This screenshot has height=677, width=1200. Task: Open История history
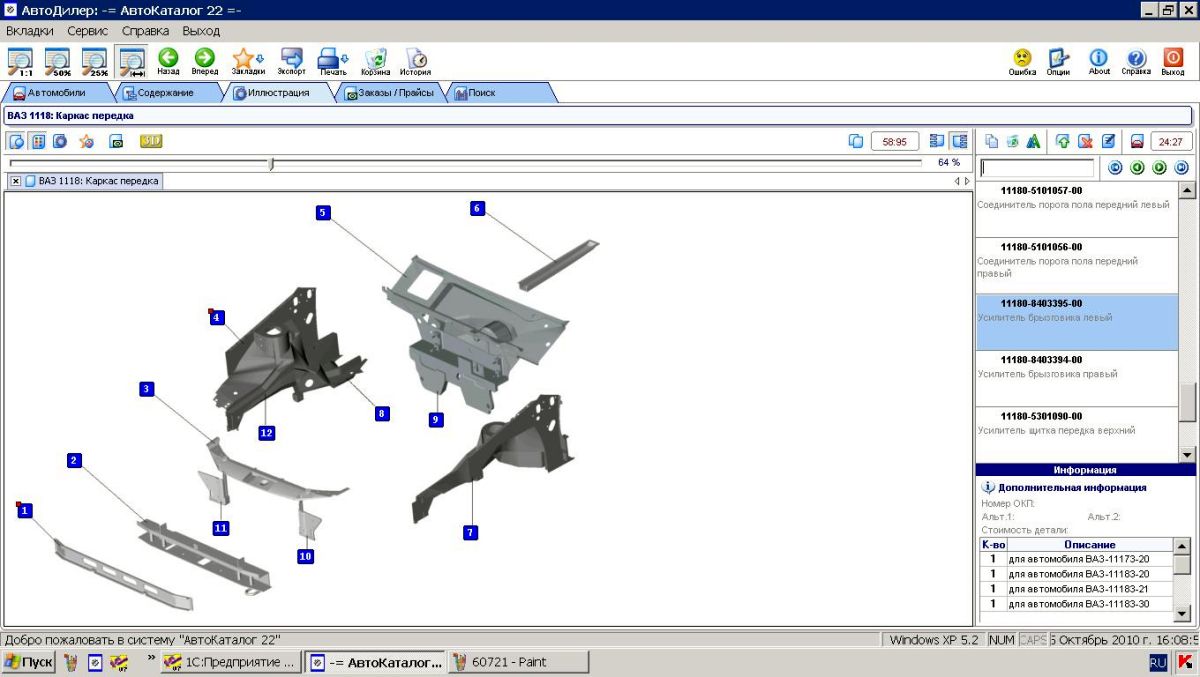[x=416, y=62]
